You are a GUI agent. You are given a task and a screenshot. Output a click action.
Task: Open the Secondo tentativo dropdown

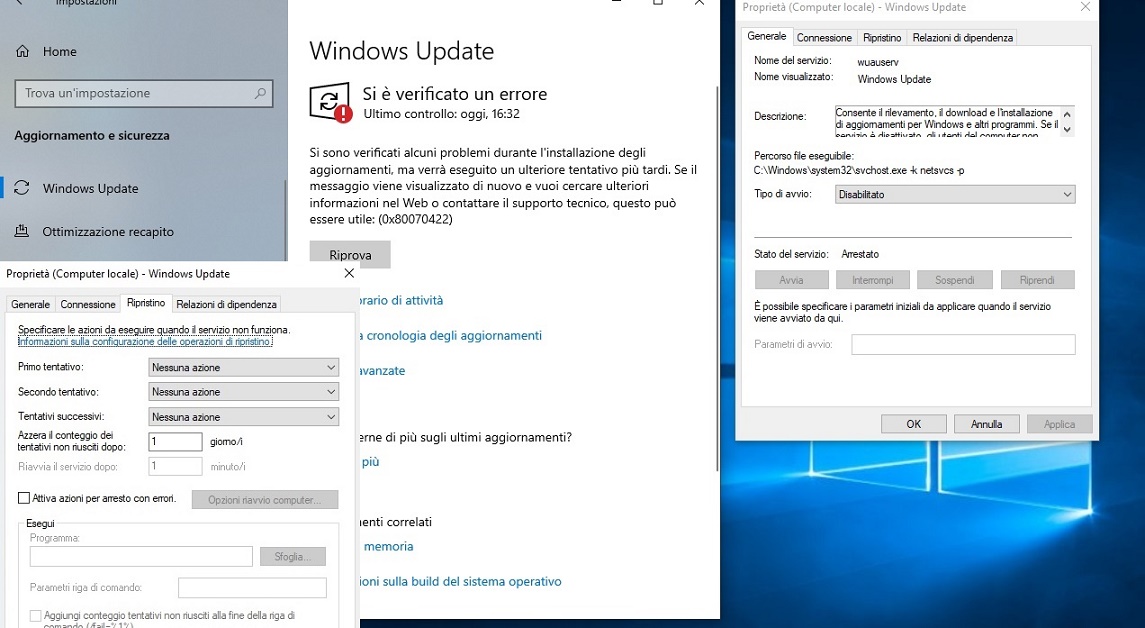pyautogui.click(x=243, y=392)
